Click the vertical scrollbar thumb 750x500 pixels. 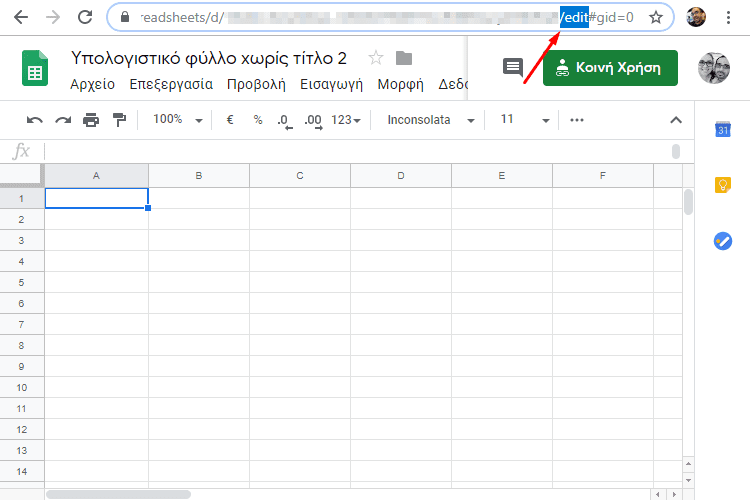pyautogui.click(x=688, y=202)
